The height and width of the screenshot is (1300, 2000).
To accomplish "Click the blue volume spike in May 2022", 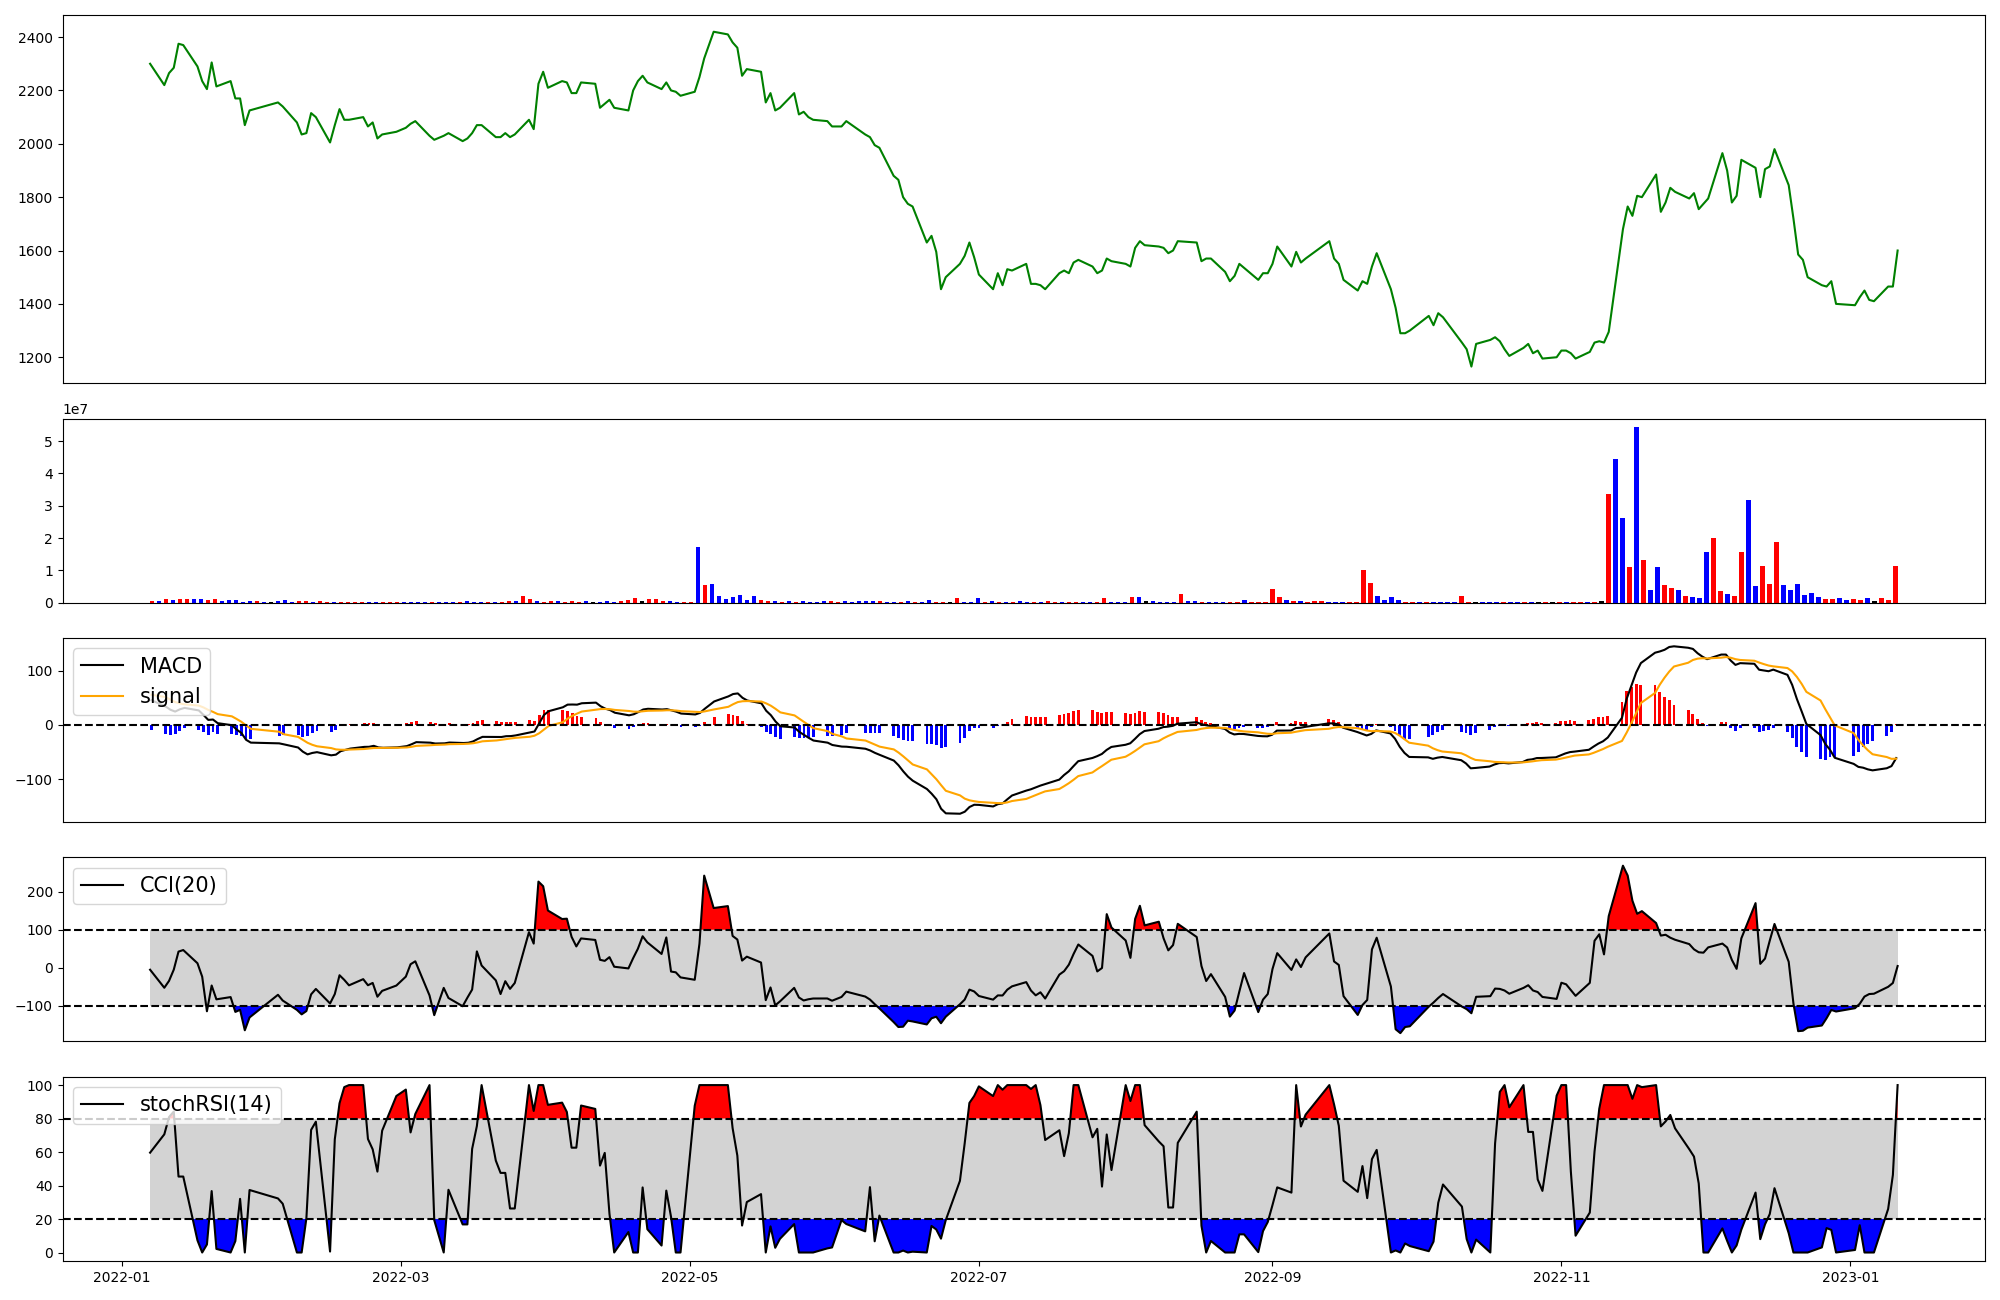I will click(698, 575).
